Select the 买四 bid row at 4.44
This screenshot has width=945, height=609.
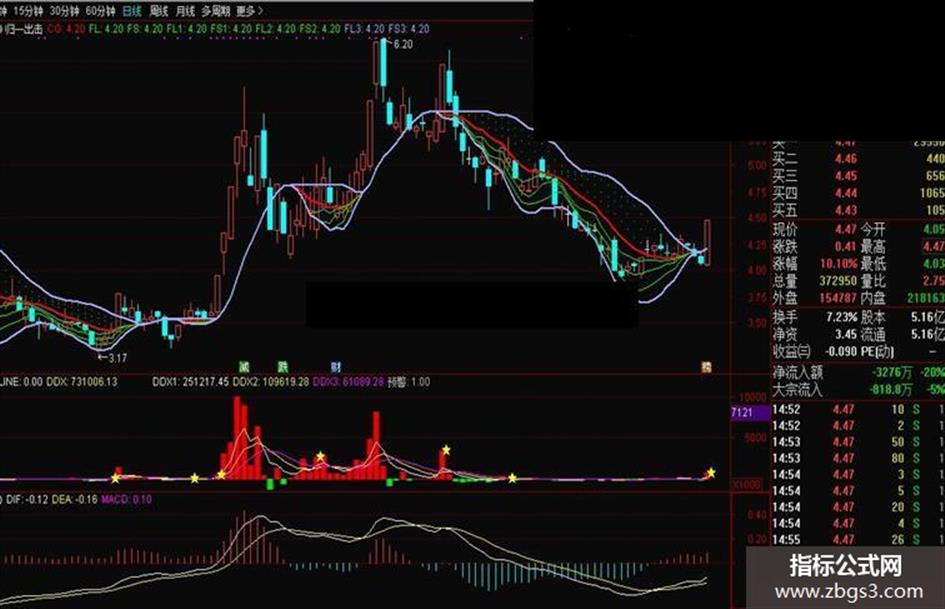858,193
